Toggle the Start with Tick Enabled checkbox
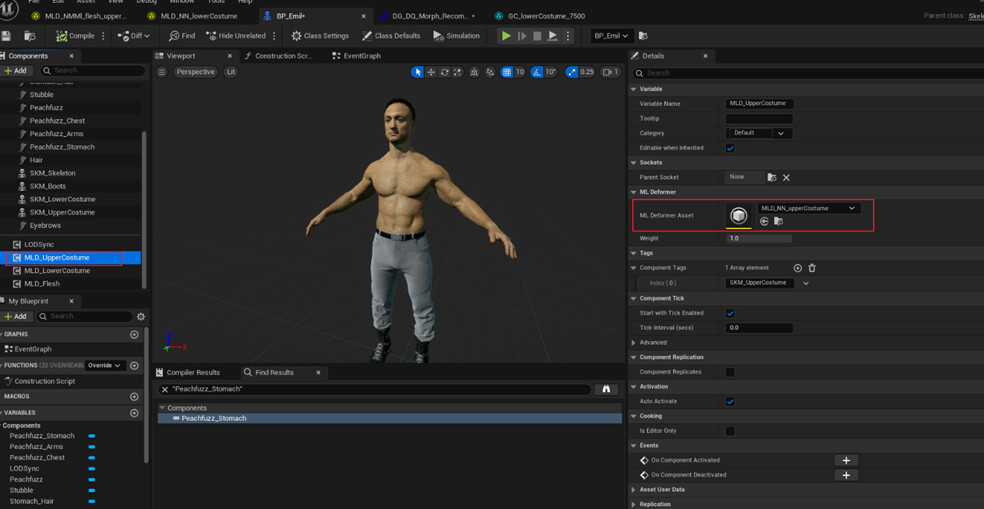The width and height of the screenshot is (984, 509). (x=730, y=313)
